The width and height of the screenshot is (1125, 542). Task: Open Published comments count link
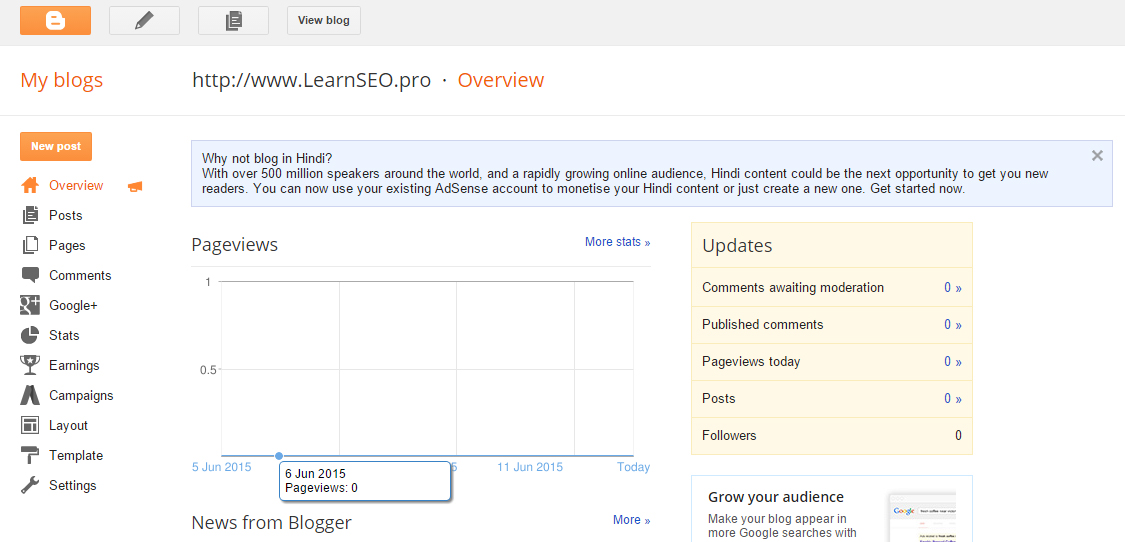click(953, 324)
